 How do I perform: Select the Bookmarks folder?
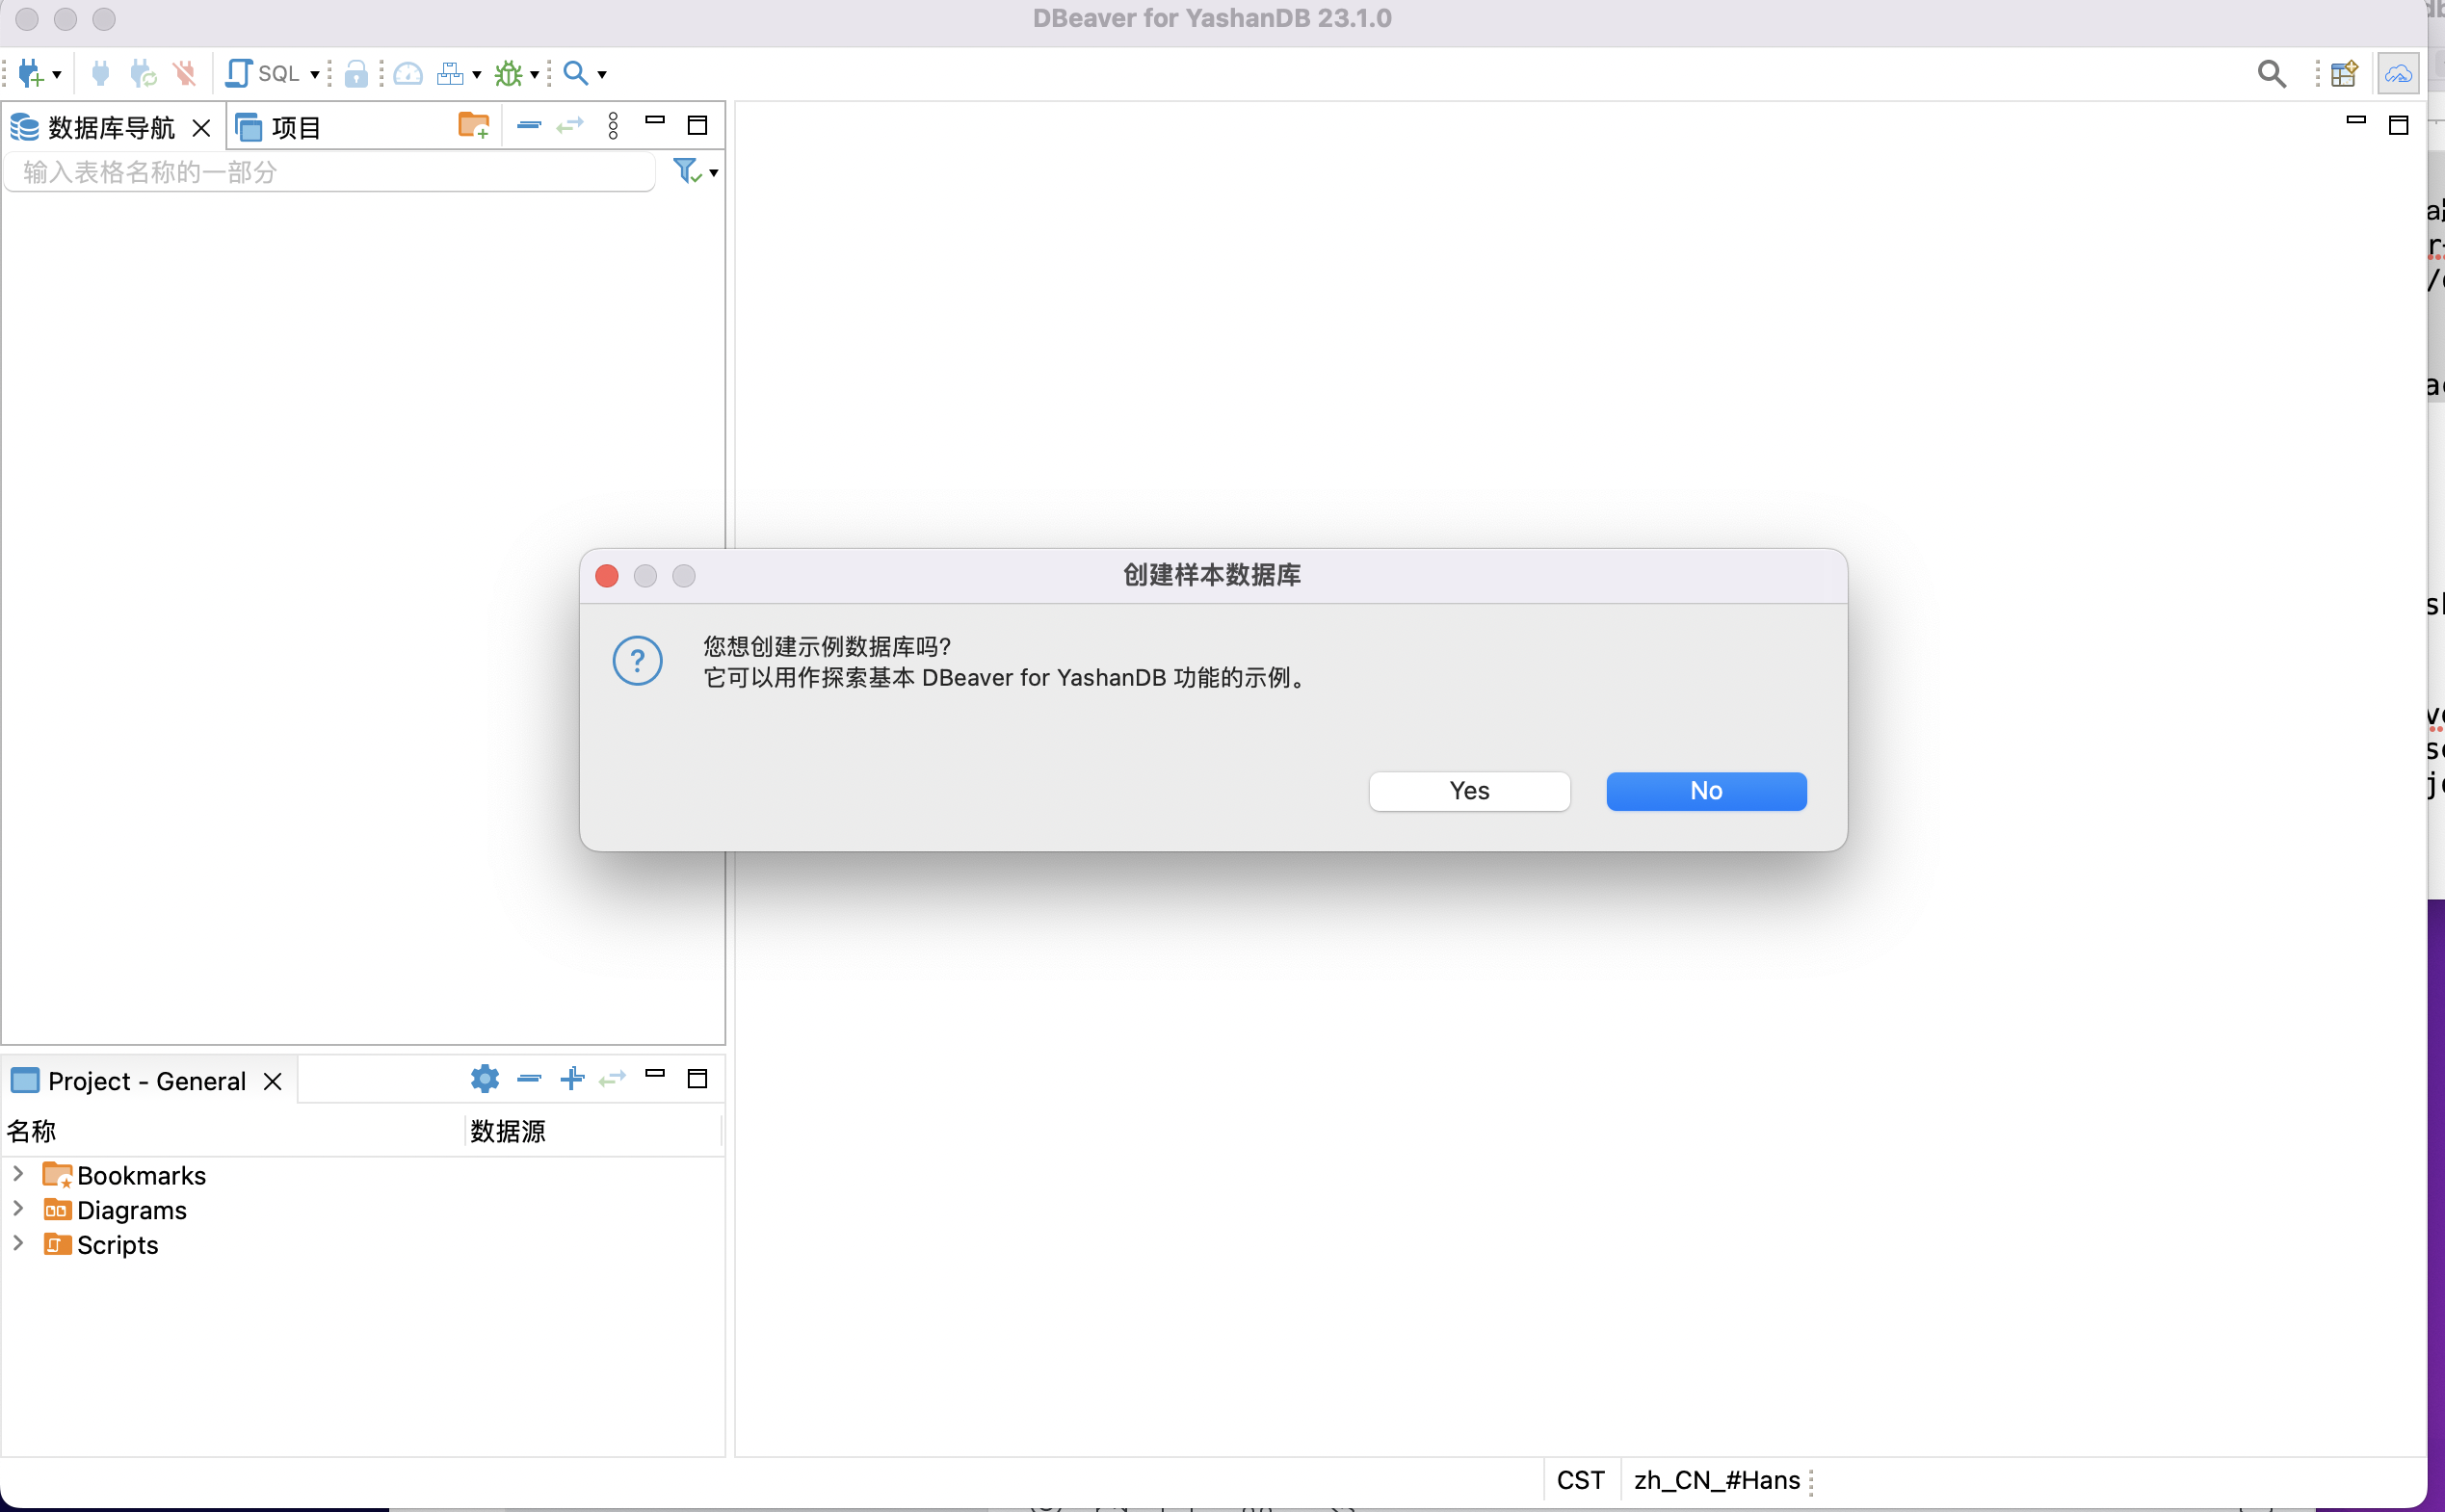pyautogui.click(x=125, y=1175)
